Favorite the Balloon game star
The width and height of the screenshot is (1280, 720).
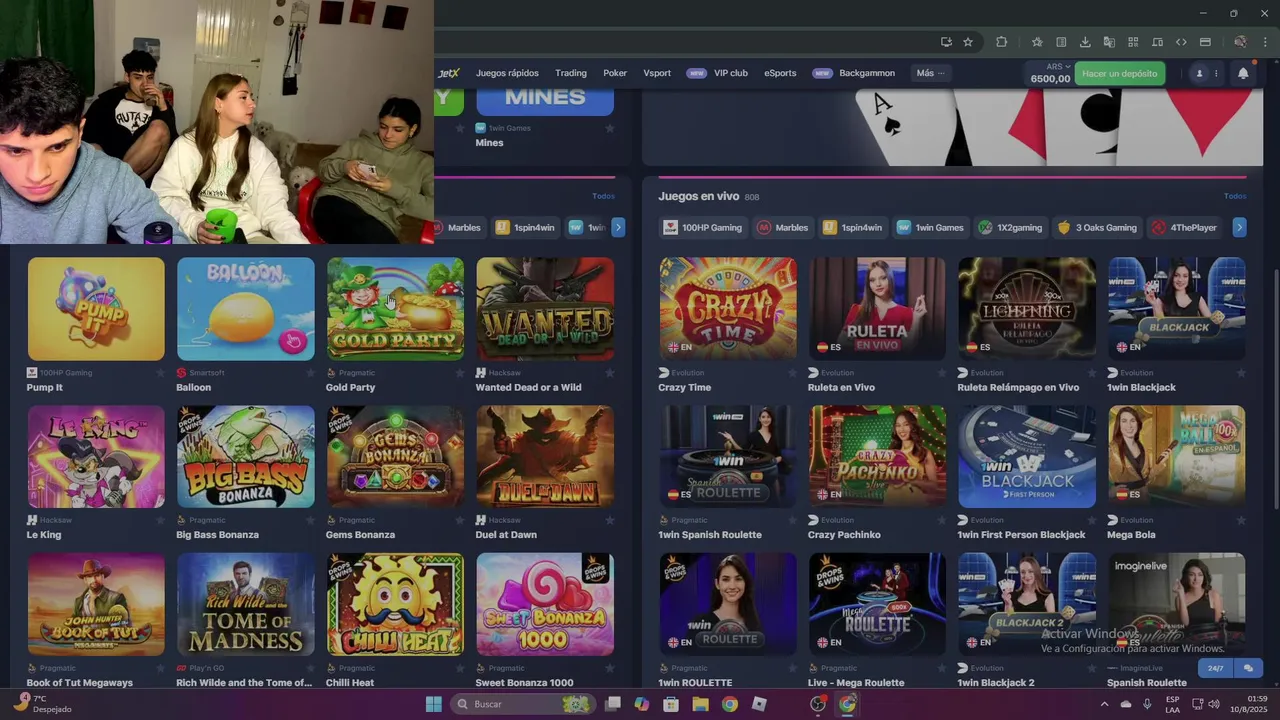[x=310, y=373]
